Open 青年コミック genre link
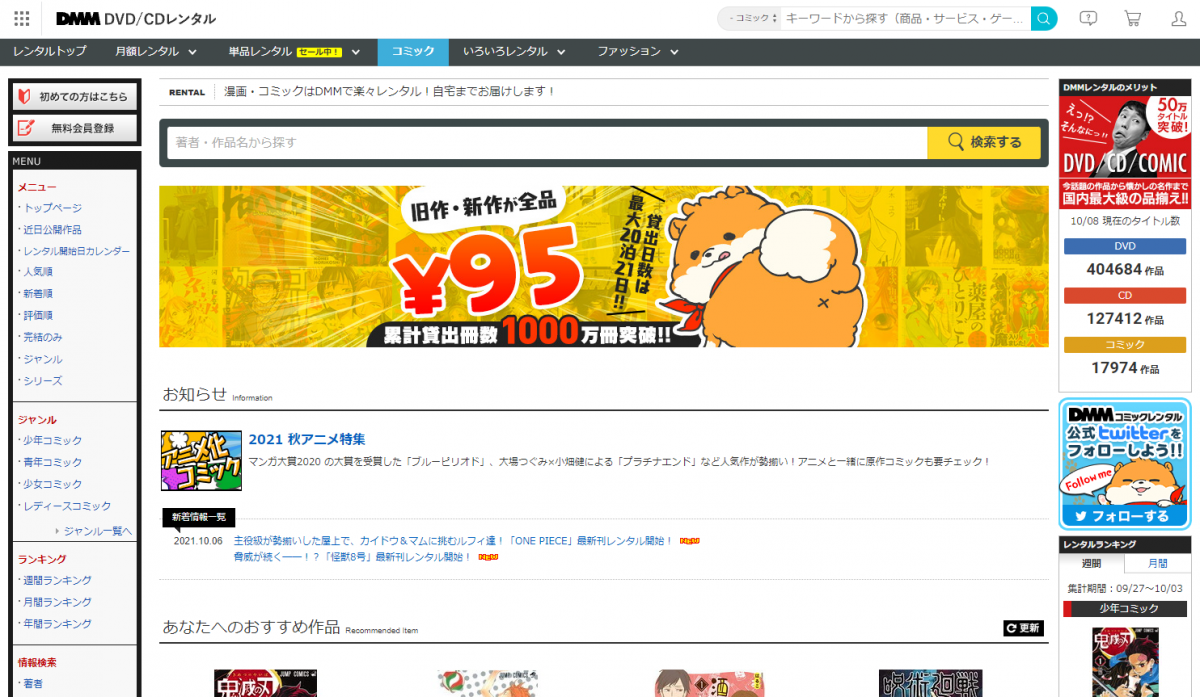 tap(53, 463)
